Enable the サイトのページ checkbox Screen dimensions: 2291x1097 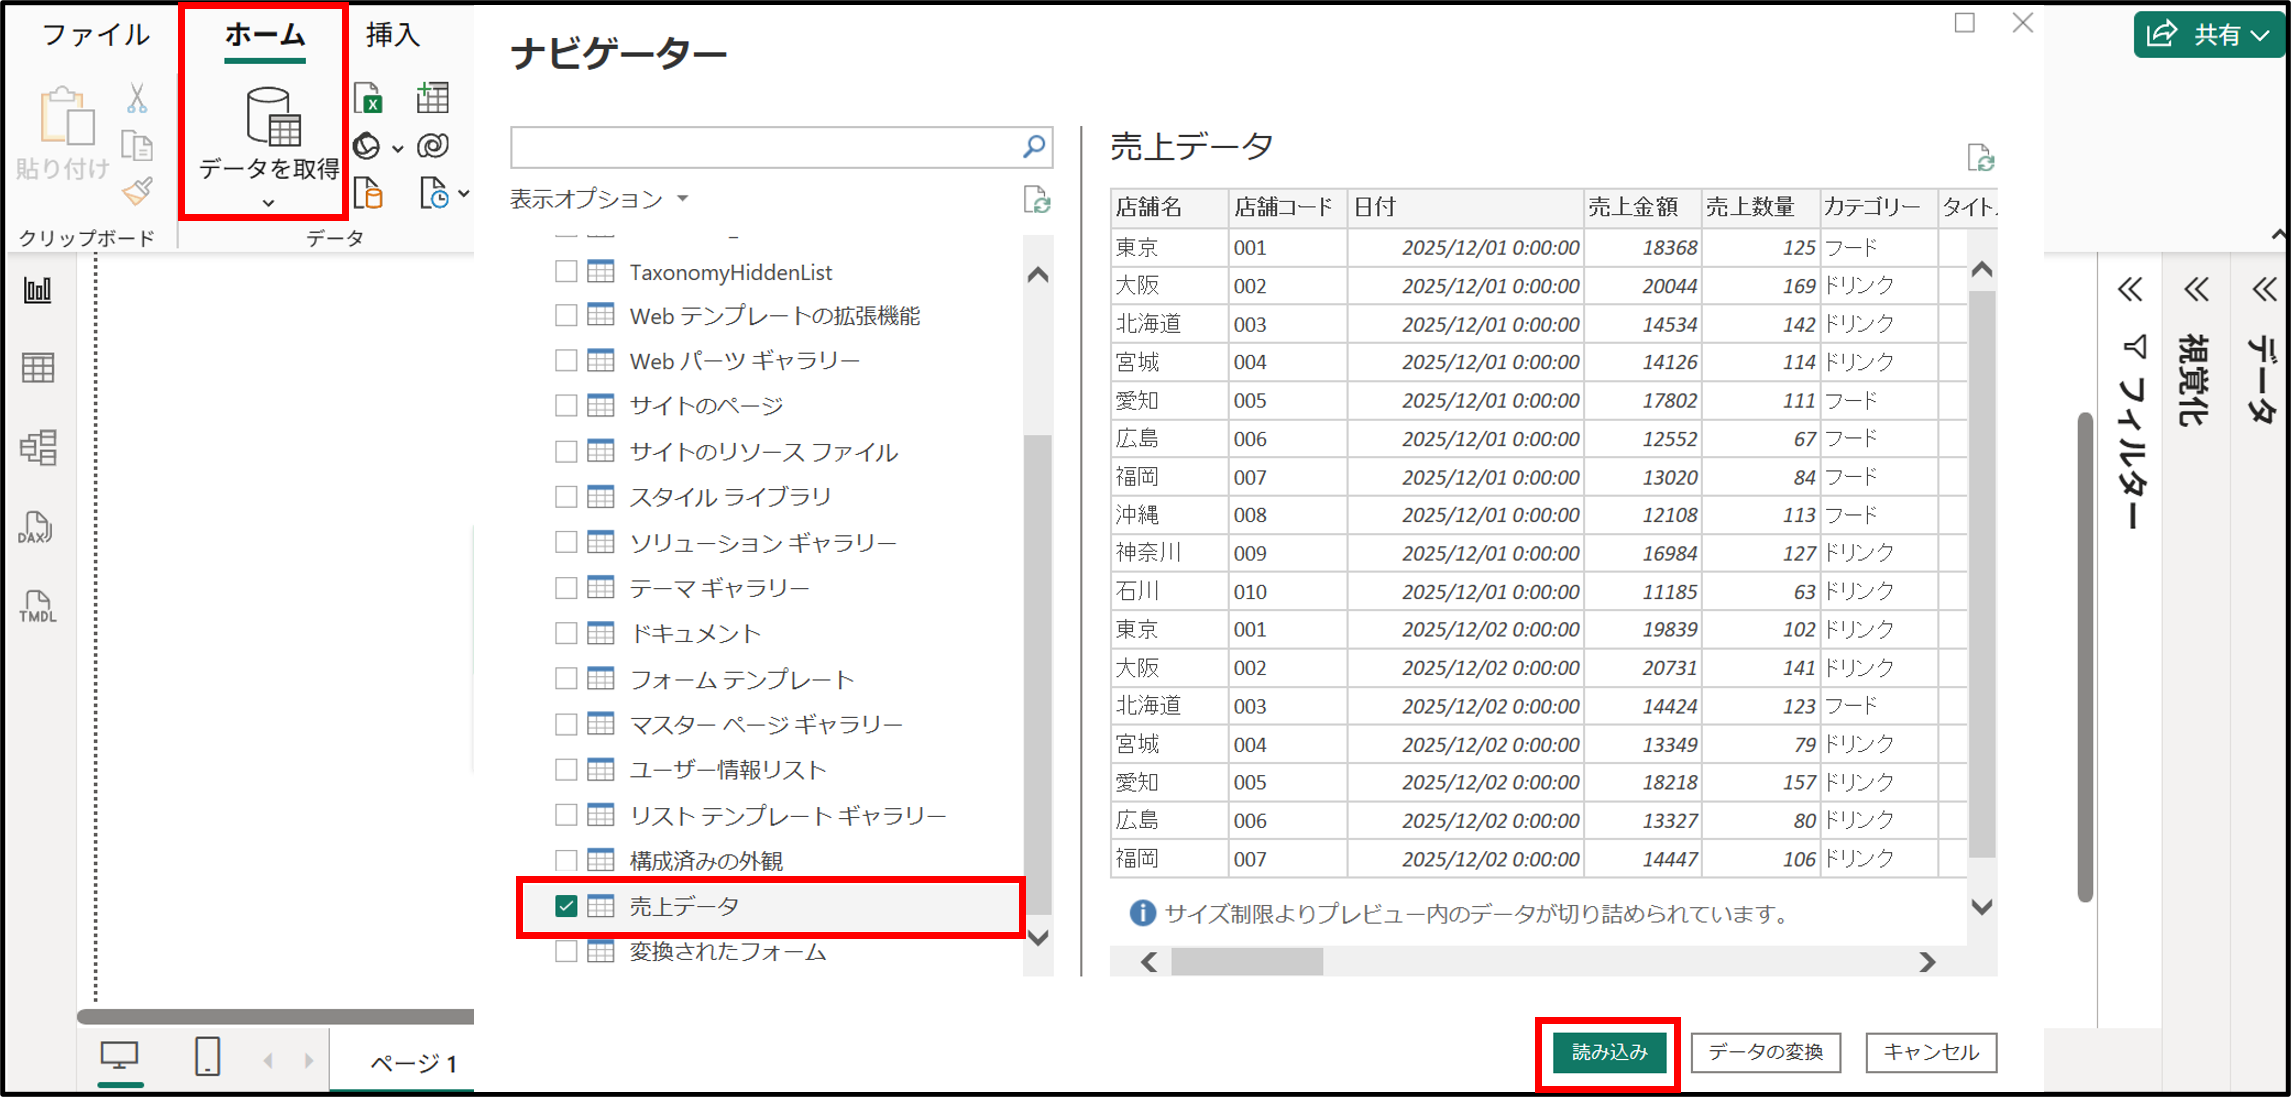click(x=566, y=406)
